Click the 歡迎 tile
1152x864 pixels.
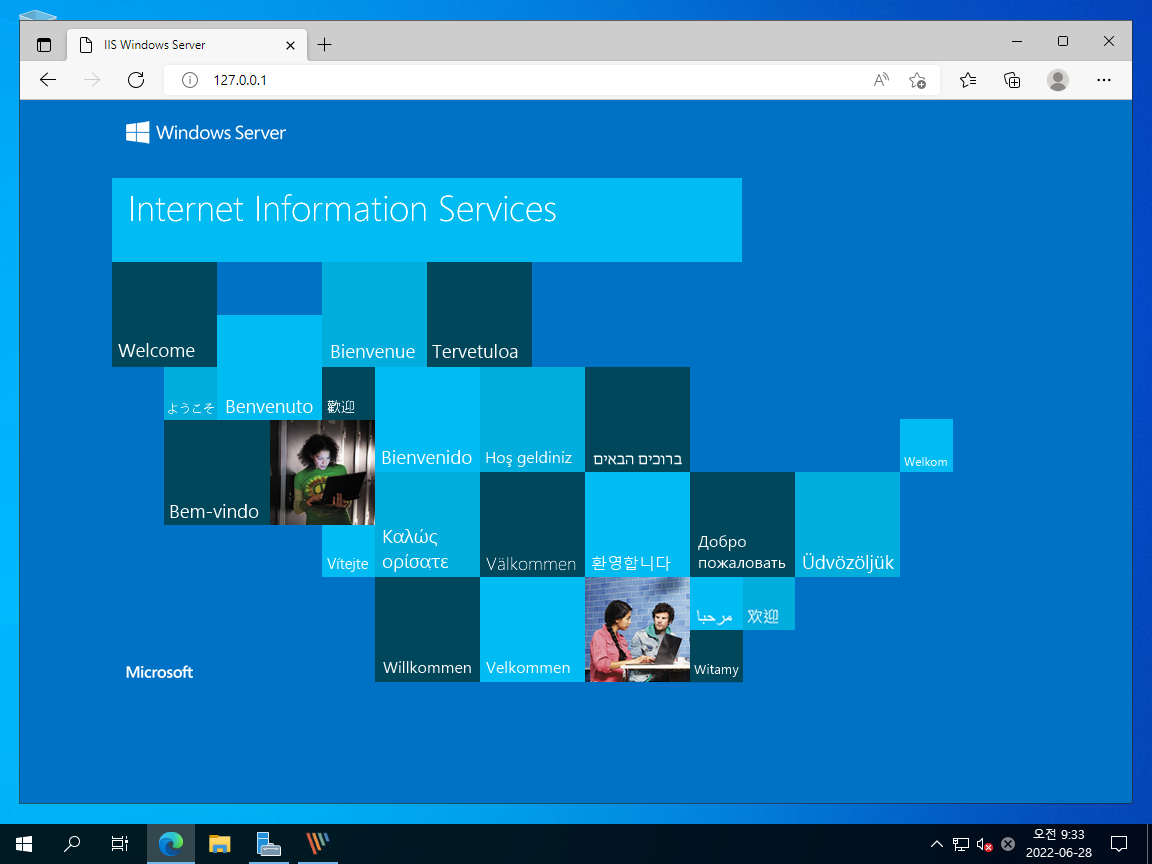click(348, 394)
